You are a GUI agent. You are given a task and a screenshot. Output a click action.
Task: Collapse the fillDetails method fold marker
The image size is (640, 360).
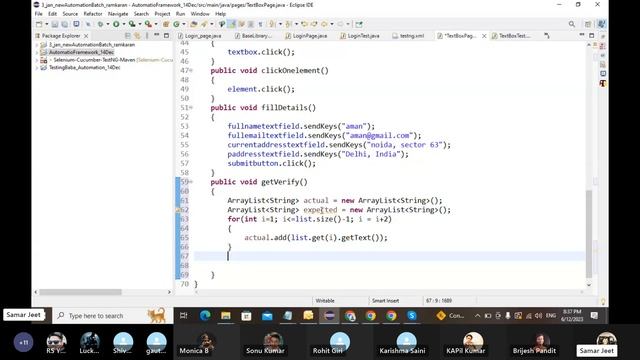click(191, 108)
